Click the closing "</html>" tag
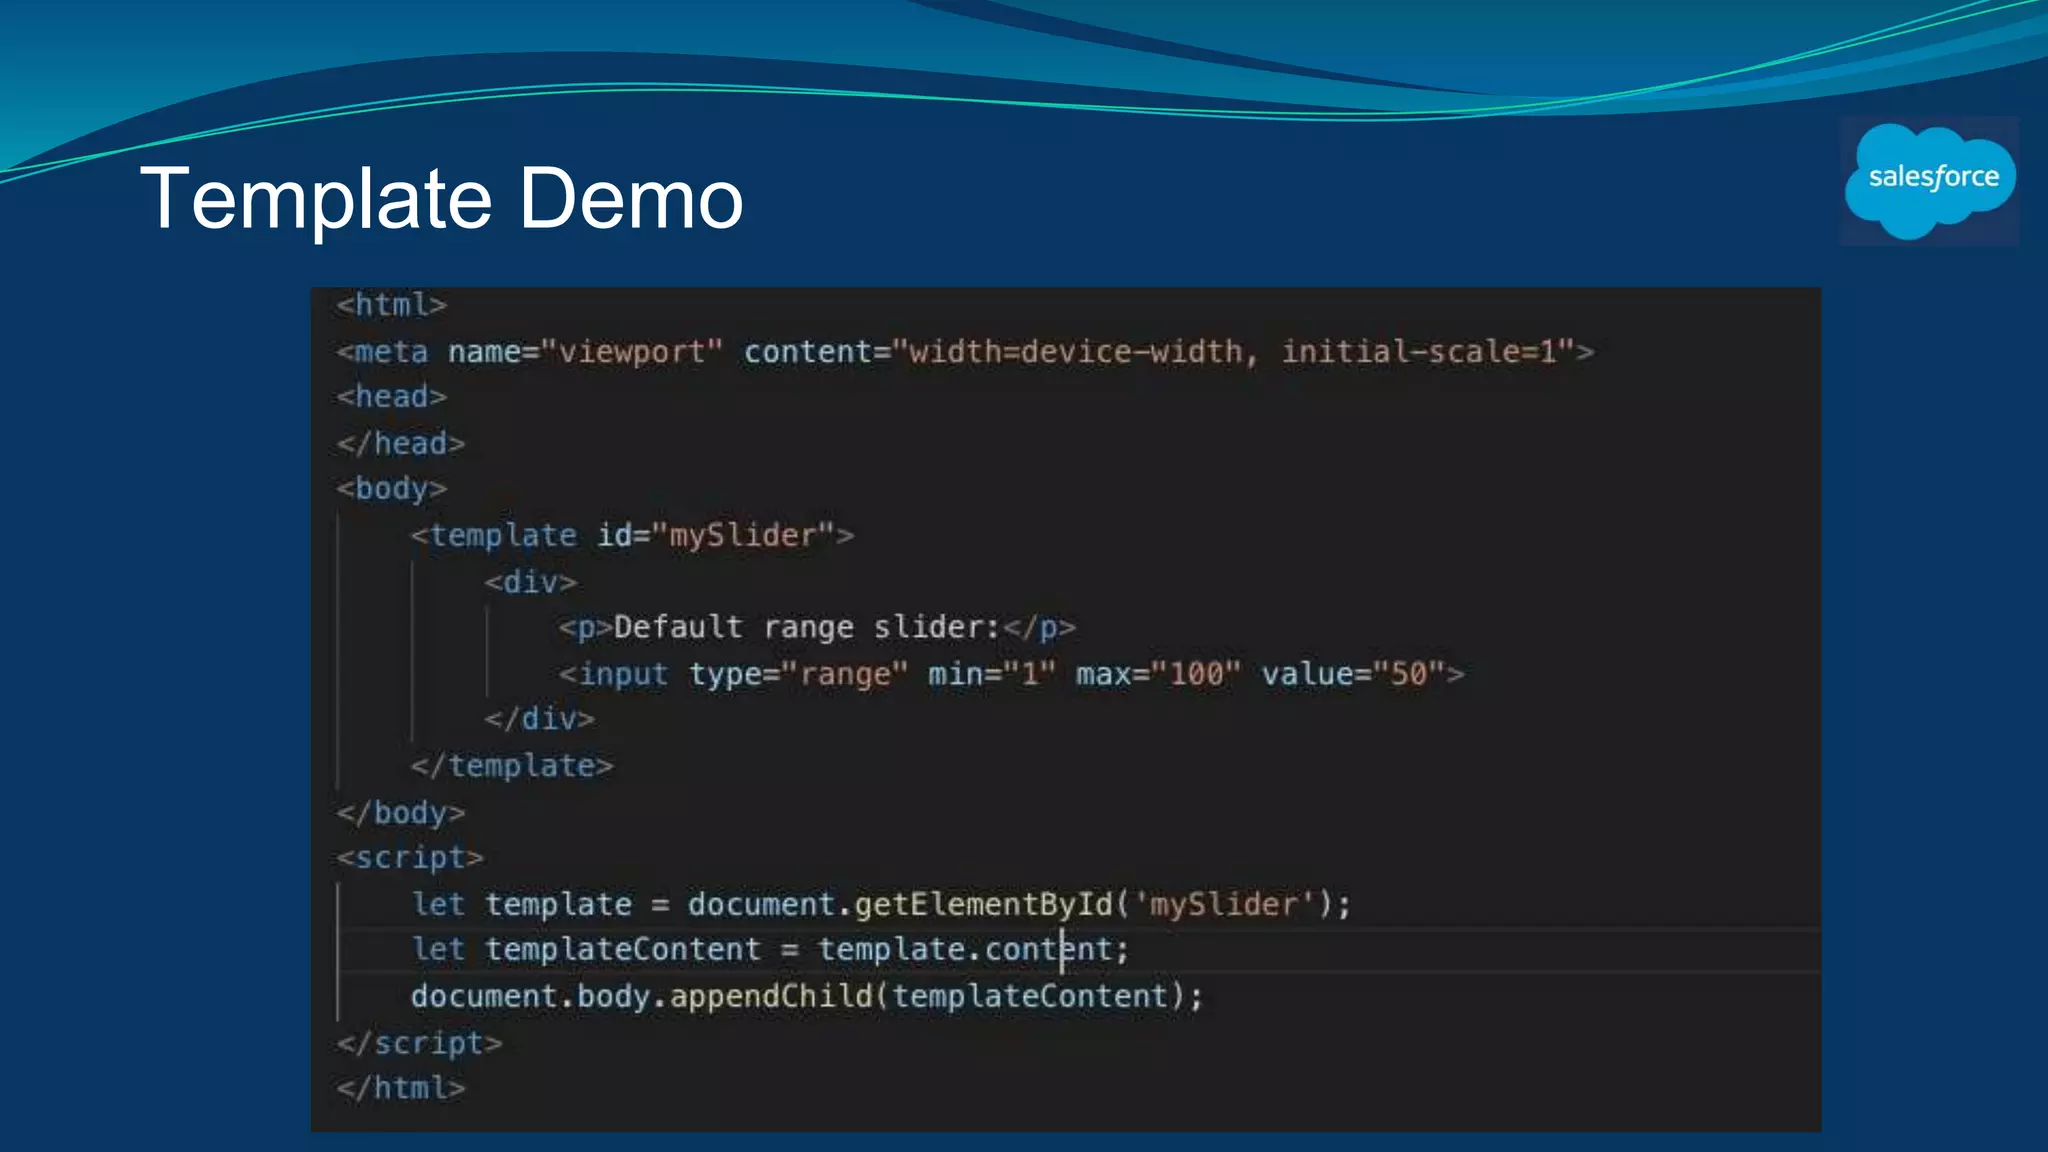The width and height of the screenshot is (2048, 1152). tap(401, 1088)
